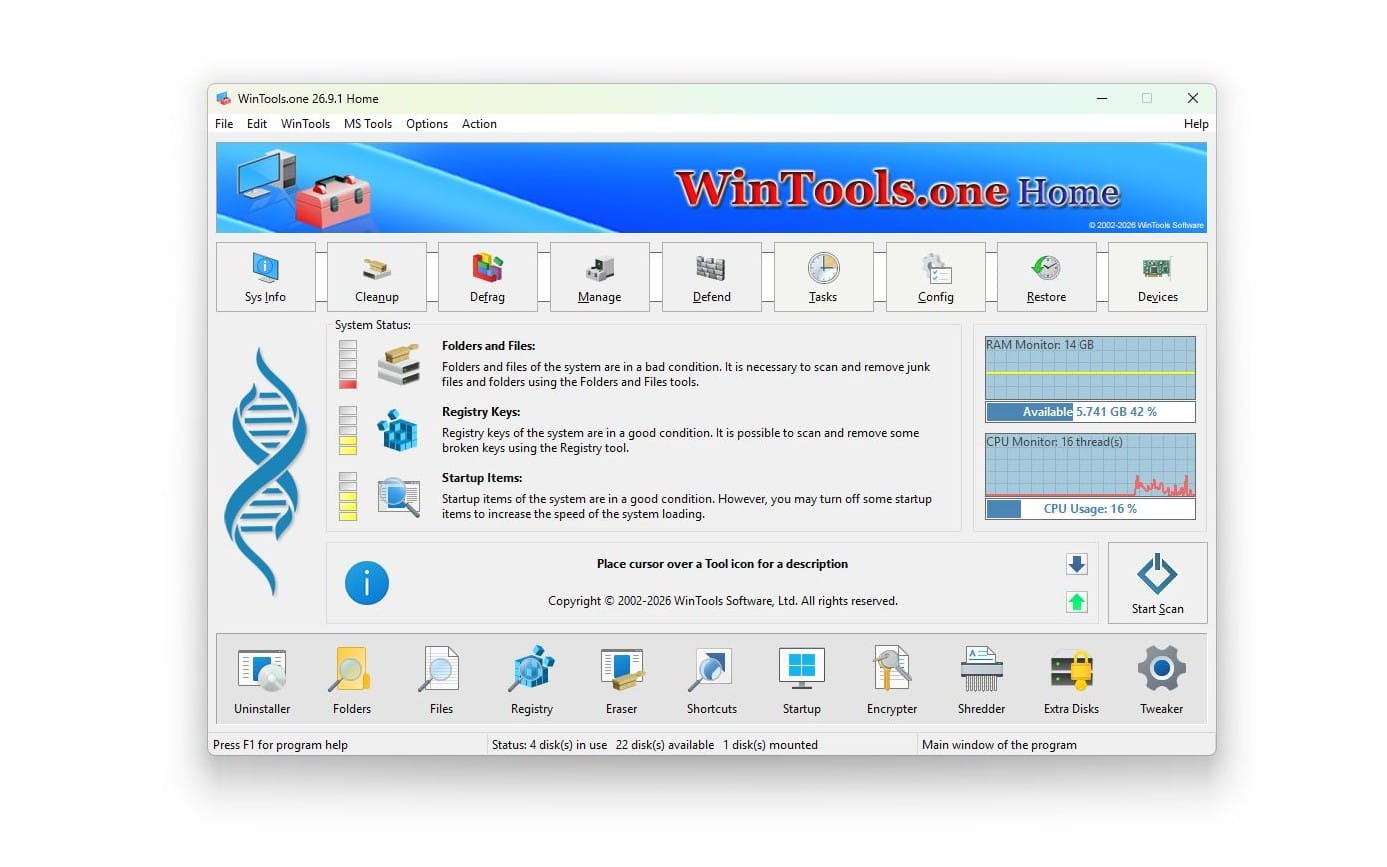This screenshot has height=867, width=1387.
Task: Click the Start Scan button
Action: click(1158, 583)
